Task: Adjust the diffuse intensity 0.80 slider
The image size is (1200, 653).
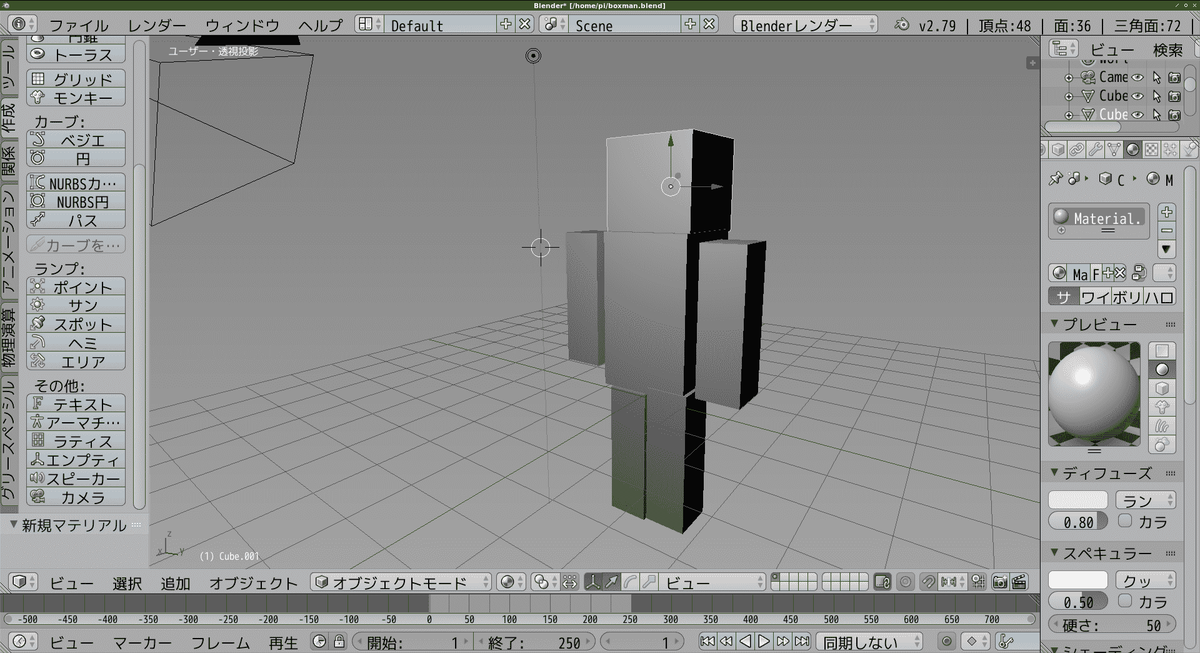Action: (x=1078, y=521)
